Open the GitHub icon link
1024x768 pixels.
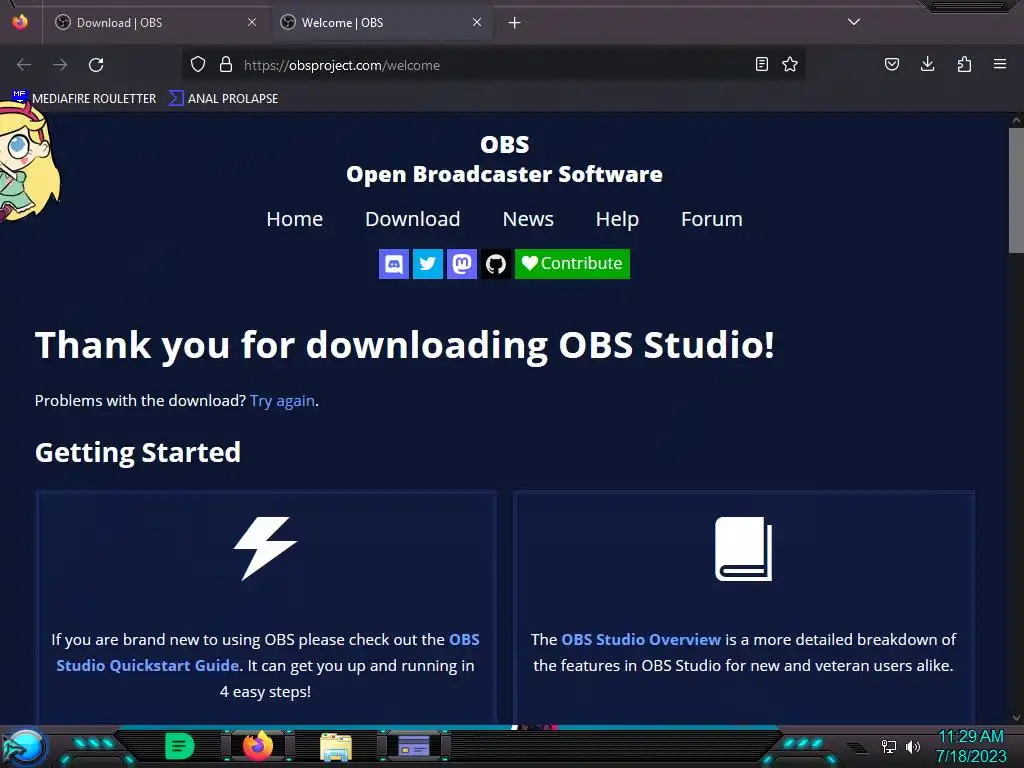pos(496,264)
